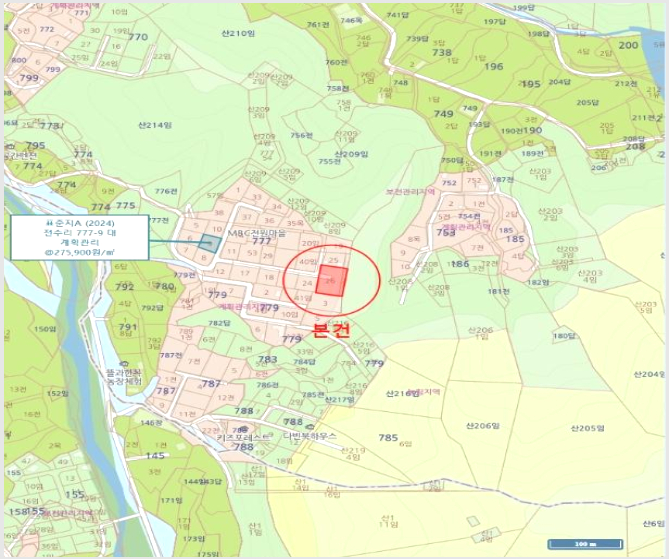The image size is (669, 559).
Task: Click the pink '보전관리지역' zone label
Action: tap(410, 192)
